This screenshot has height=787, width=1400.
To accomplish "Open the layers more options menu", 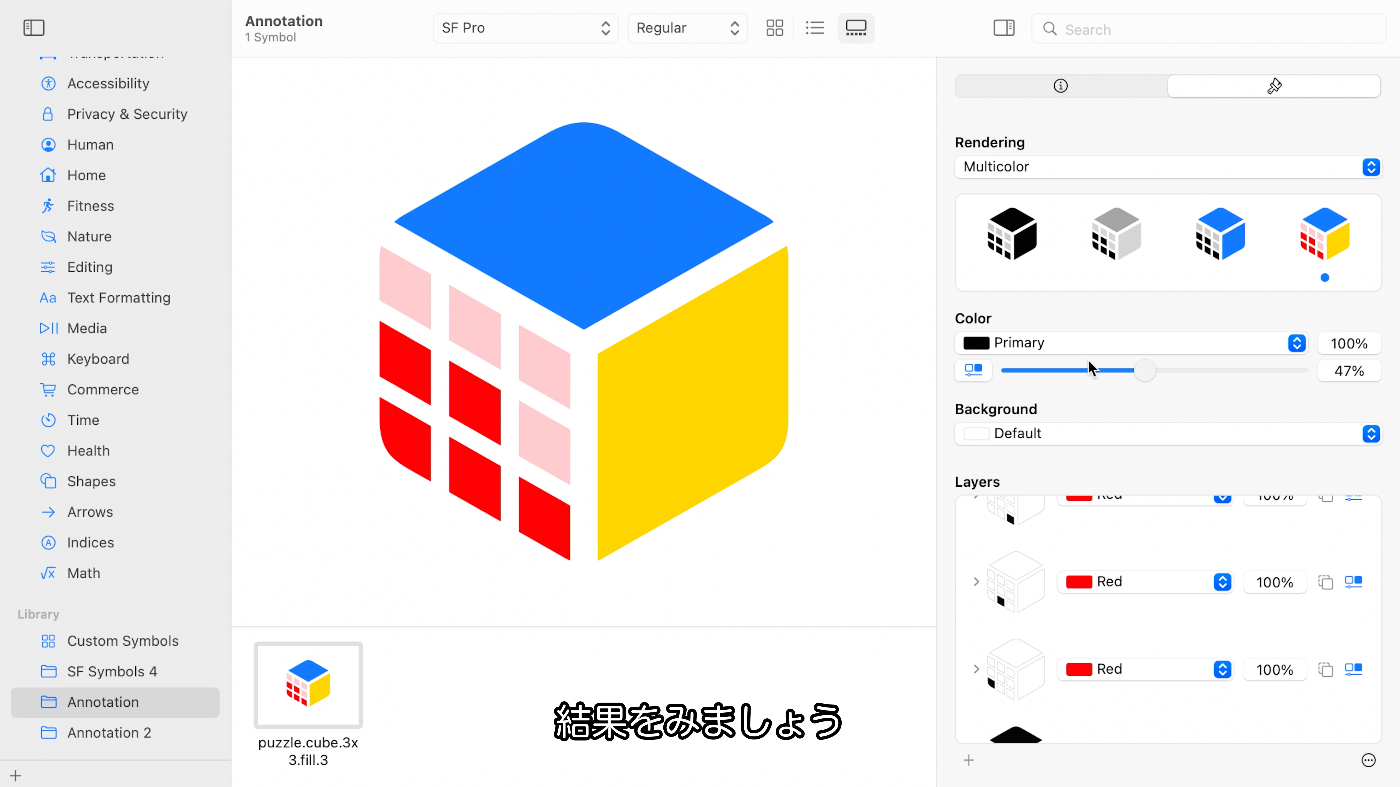I will [1369, 760].
